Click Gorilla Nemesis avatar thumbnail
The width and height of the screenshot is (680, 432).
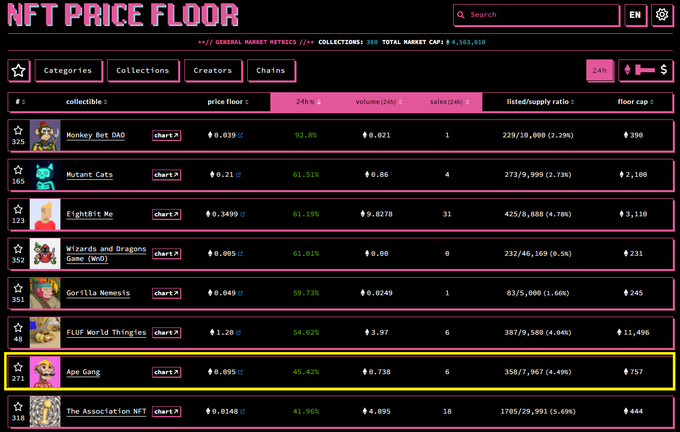tap(45, 293)
